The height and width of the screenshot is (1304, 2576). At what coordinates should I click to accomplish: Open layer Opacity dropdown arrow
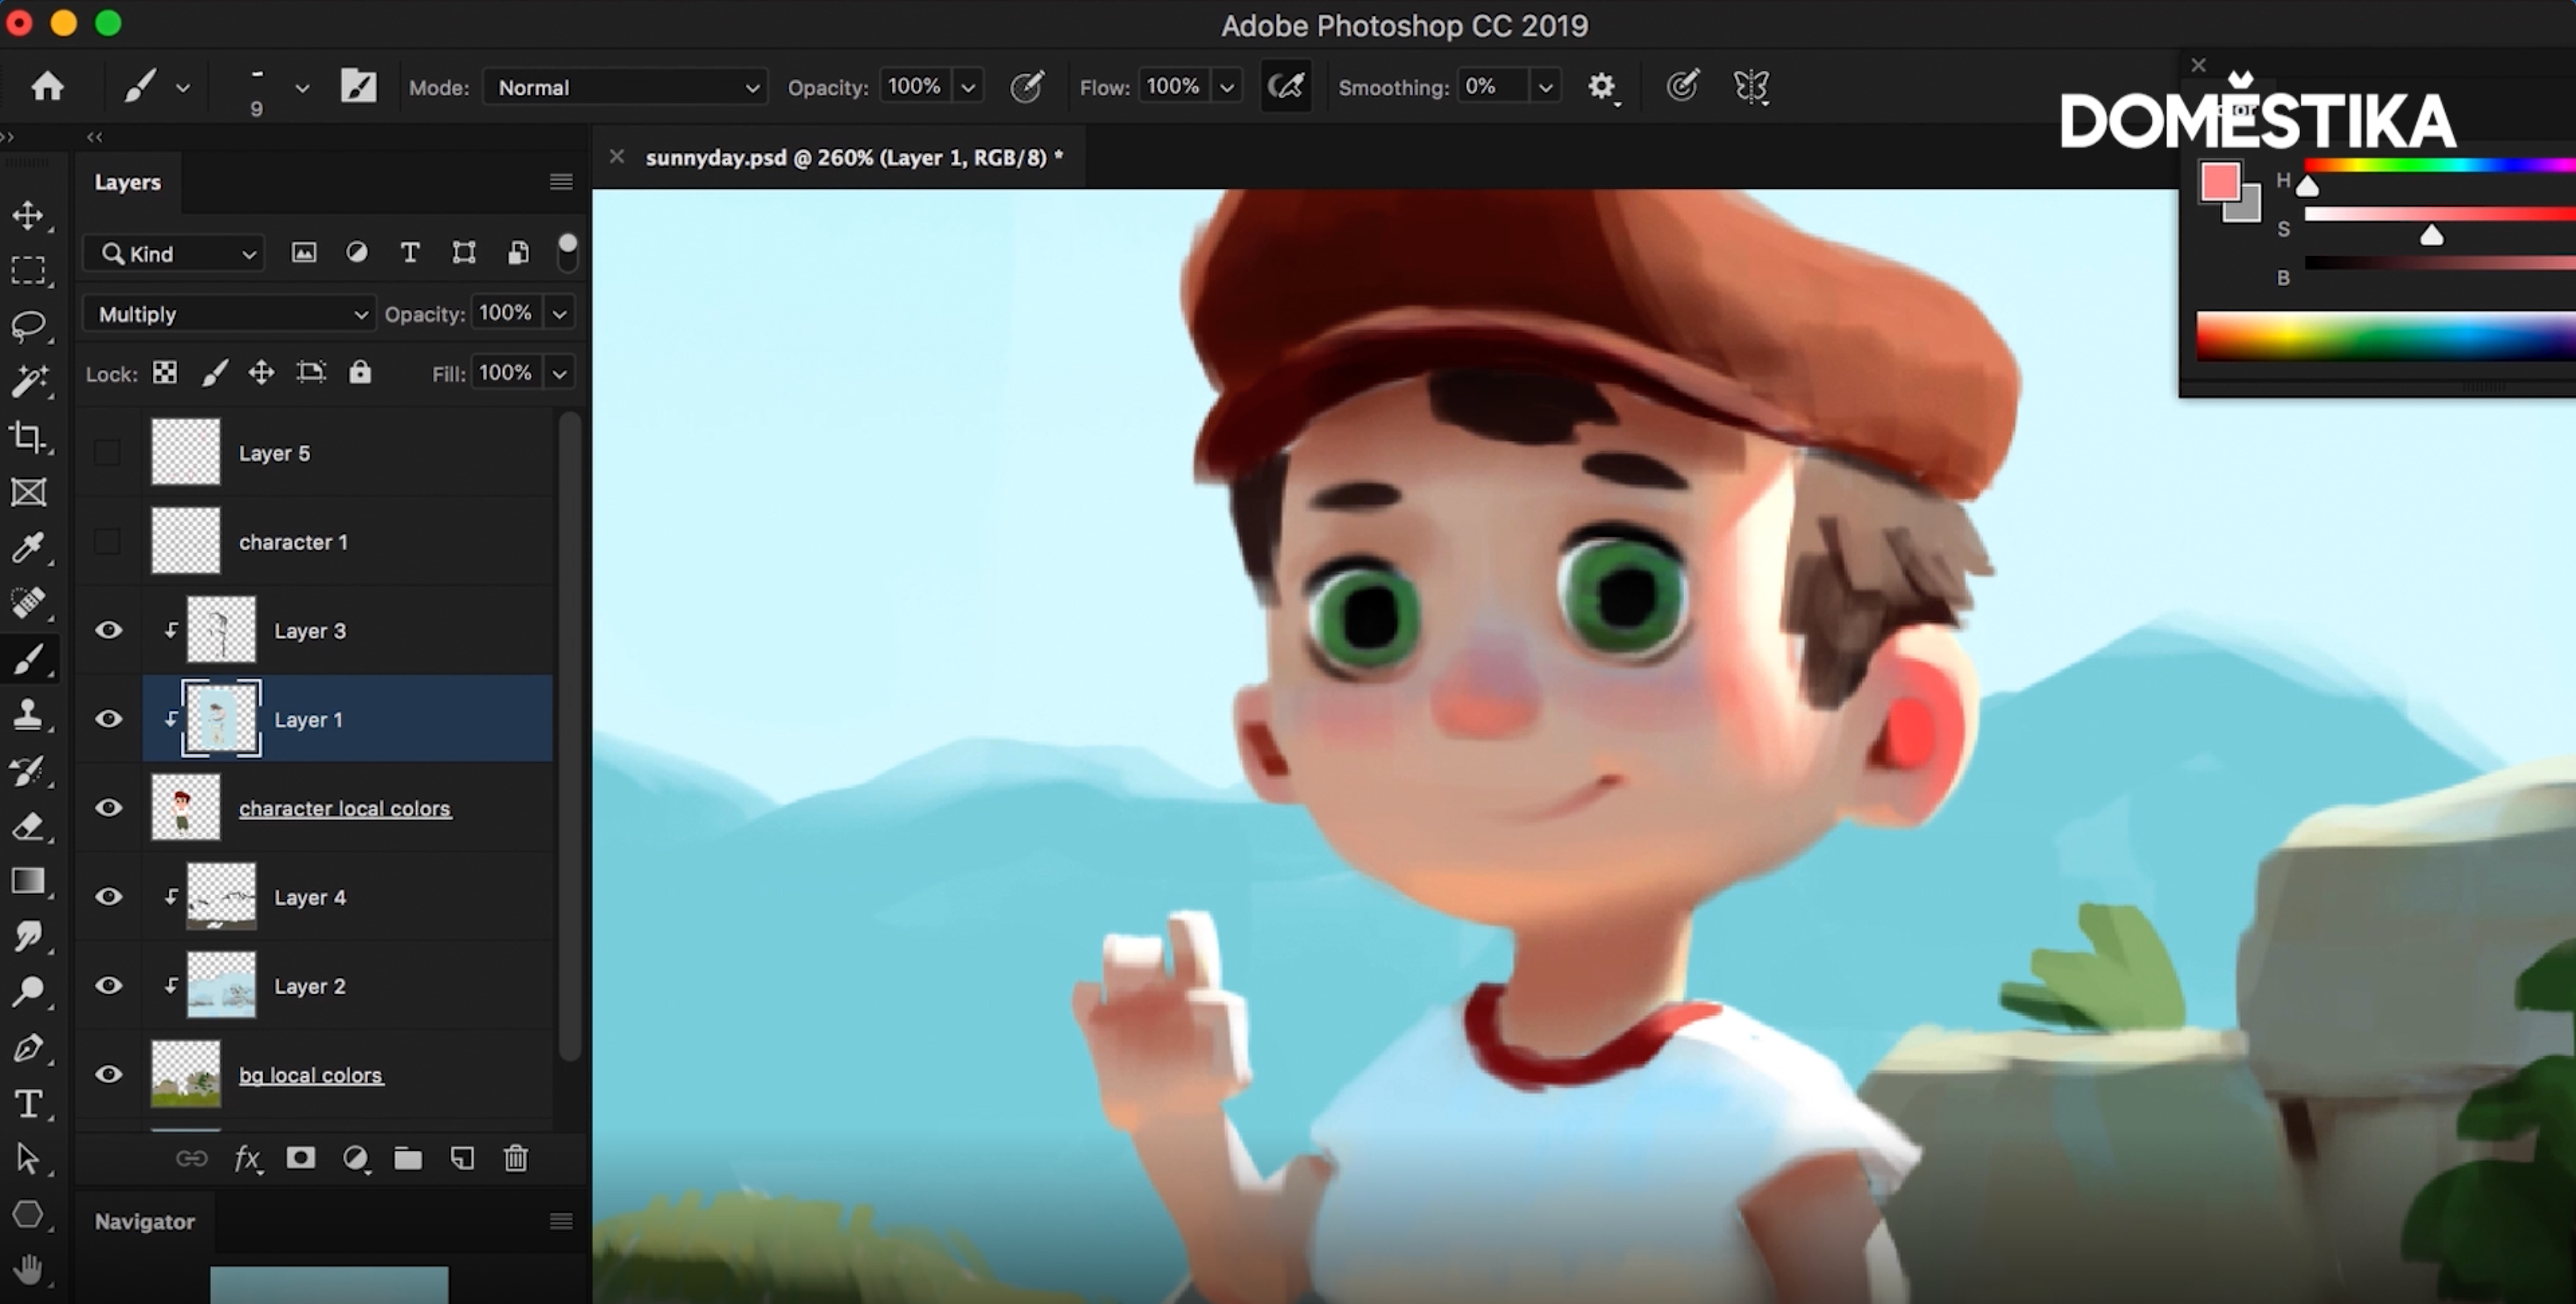click(560, 314)
